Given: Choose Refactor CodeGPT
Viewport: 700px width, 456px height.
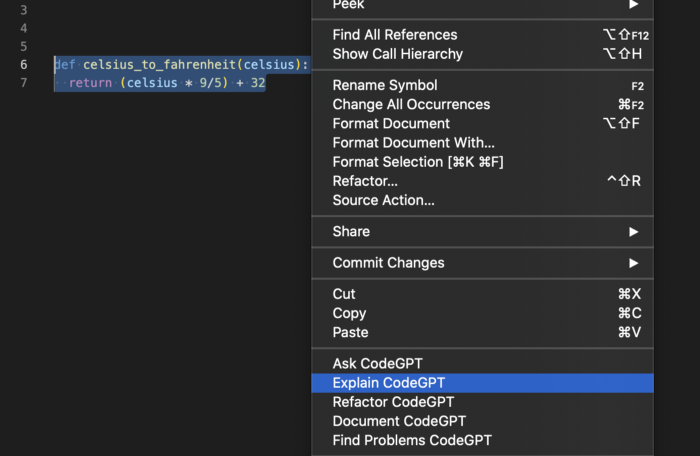Looking at the screenshot, I should point(393,402).
